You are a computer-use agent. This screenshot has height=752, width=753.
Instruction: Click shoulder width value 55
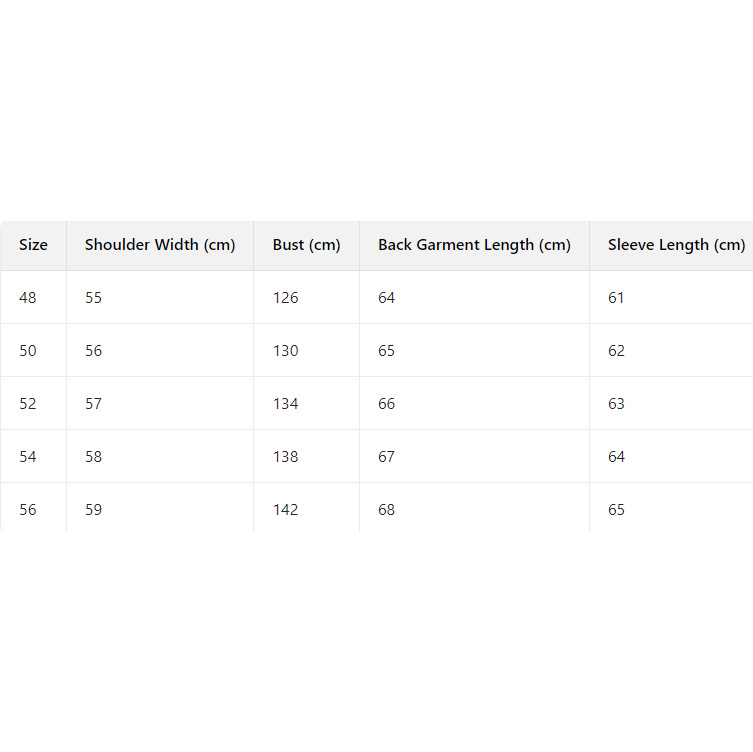[x=94, y=298]
